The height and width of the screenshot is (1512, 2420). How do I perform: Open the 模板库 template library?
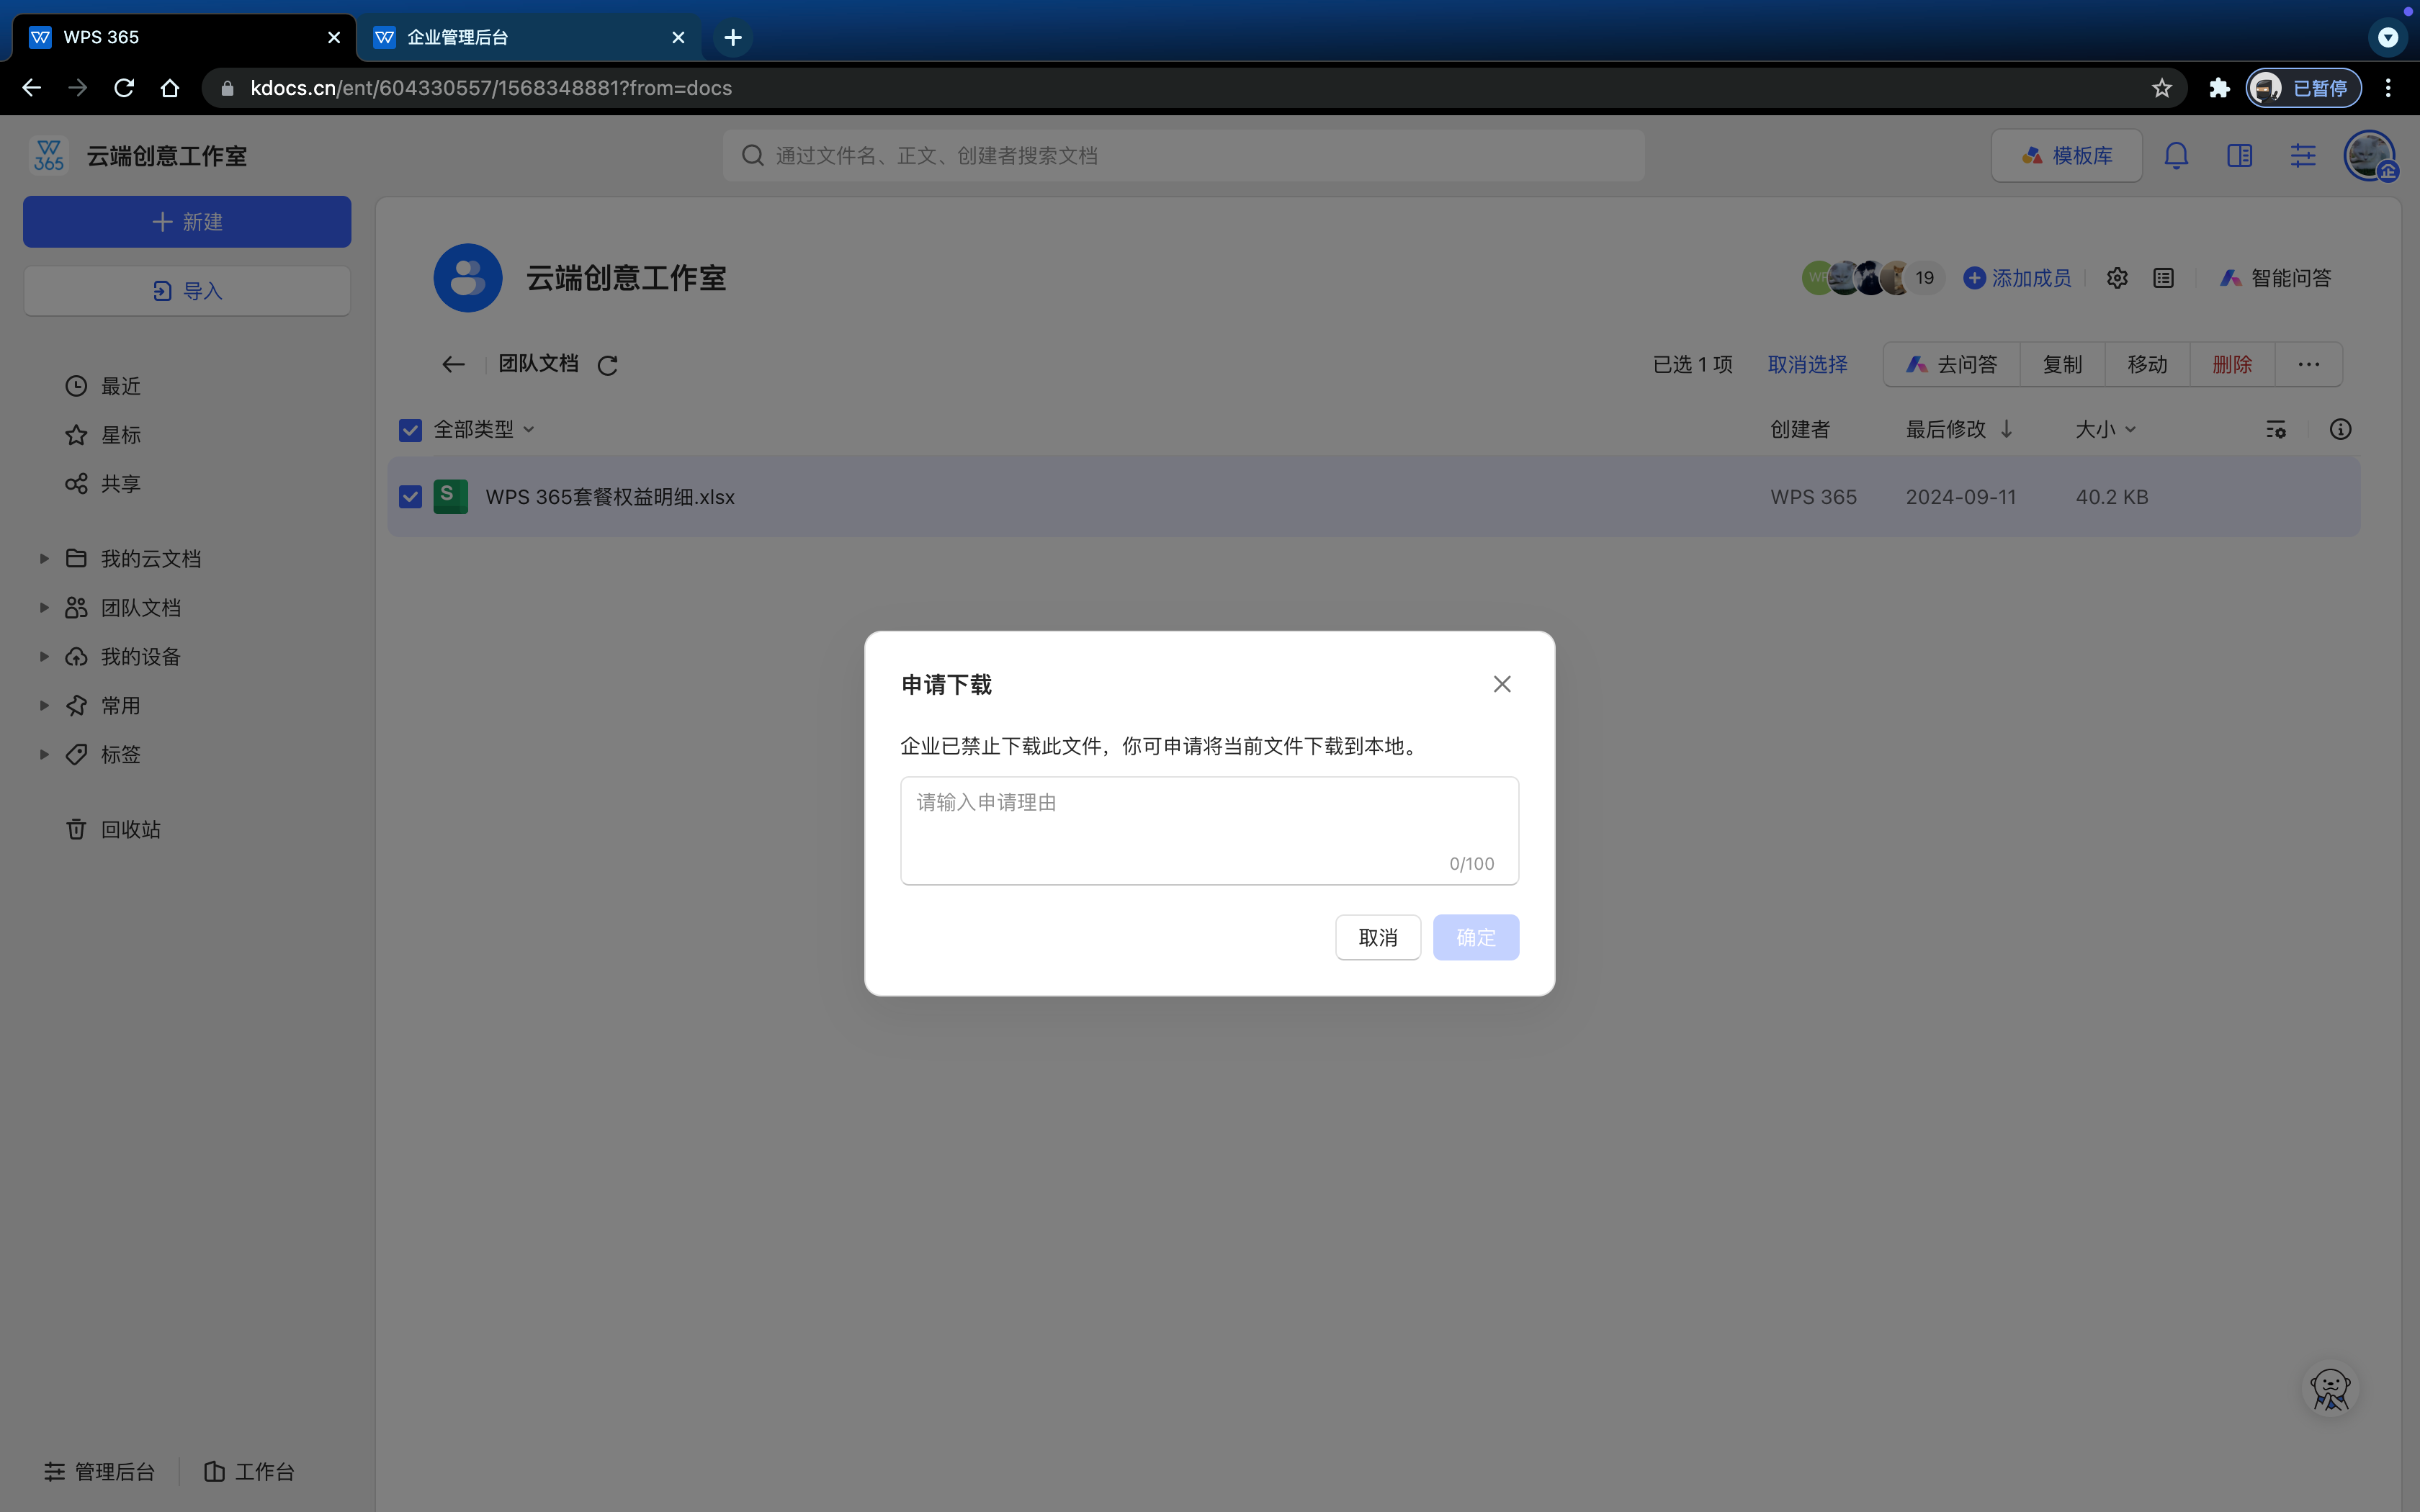(2066, 155)
